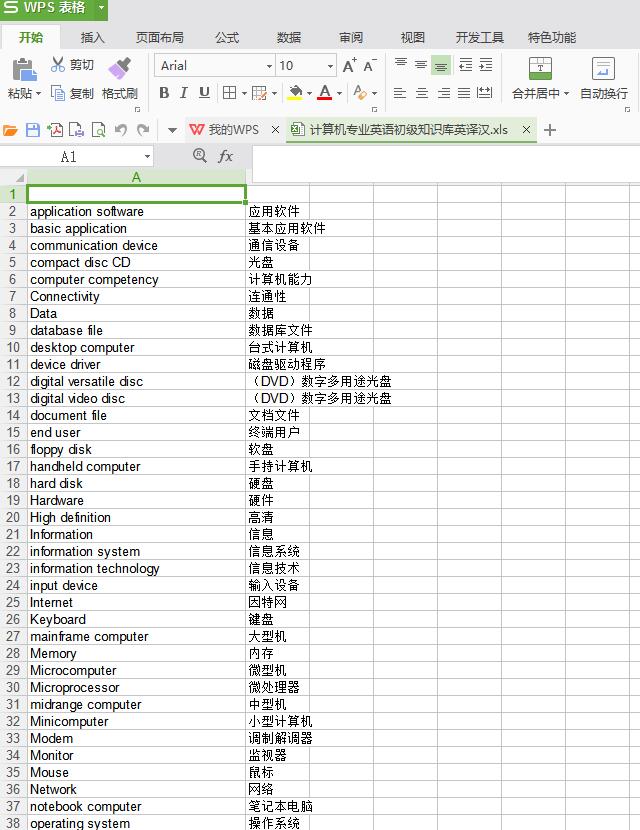Viewport: 640px width, 830px height.
Task: Switch to the 数据 ribbon tab
Action: (289, 38)
